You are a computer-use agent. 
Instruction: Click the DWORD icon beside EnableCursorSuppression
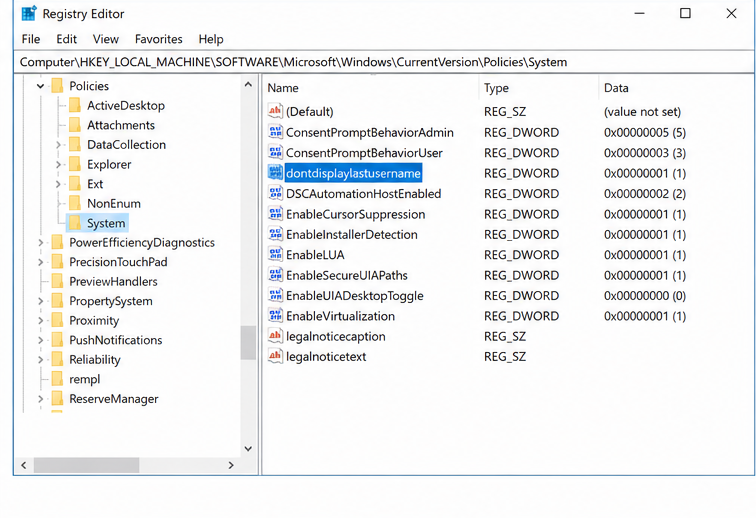tap(275, 214)
